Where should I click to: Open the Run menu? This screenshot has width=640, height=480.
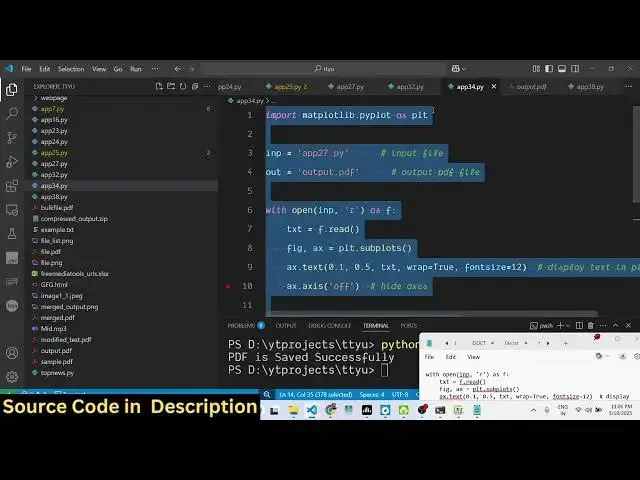[x=136, y=69]
